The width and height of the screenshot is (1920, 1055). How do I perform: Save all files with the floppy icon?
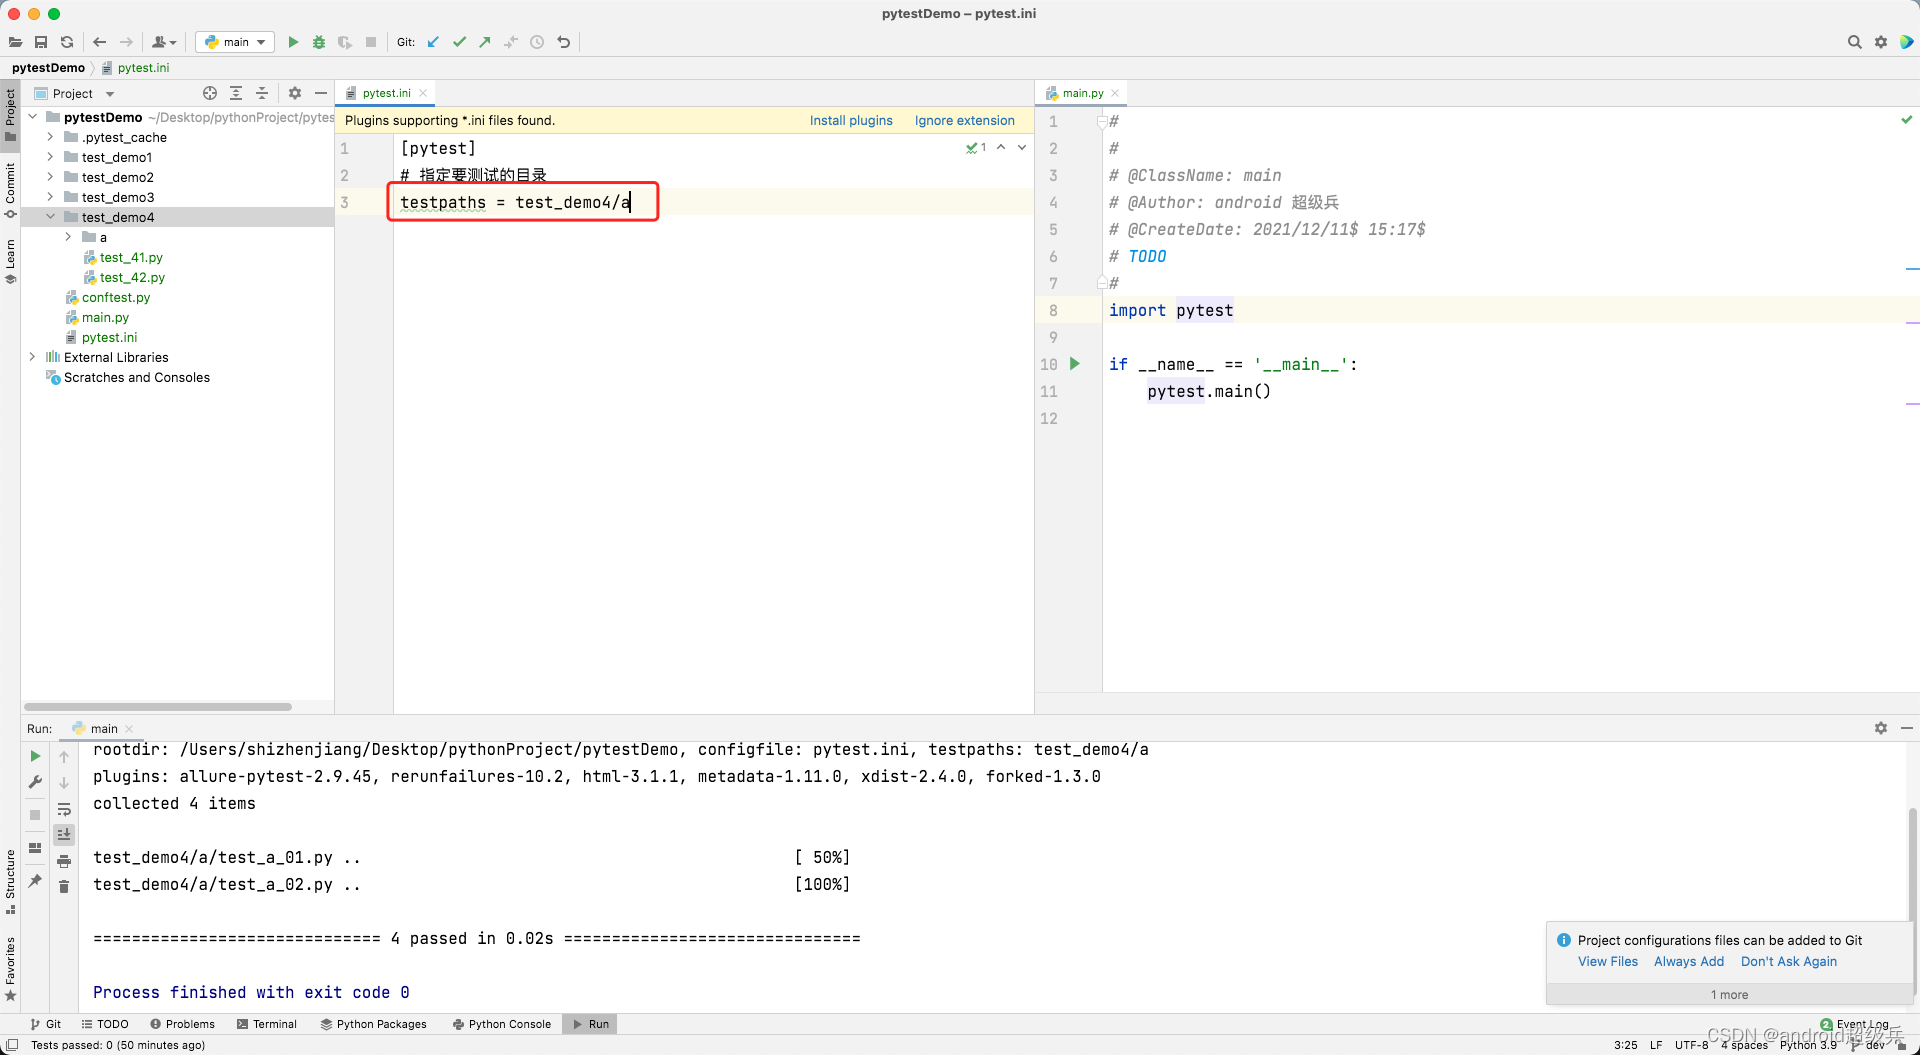point(41,42)
